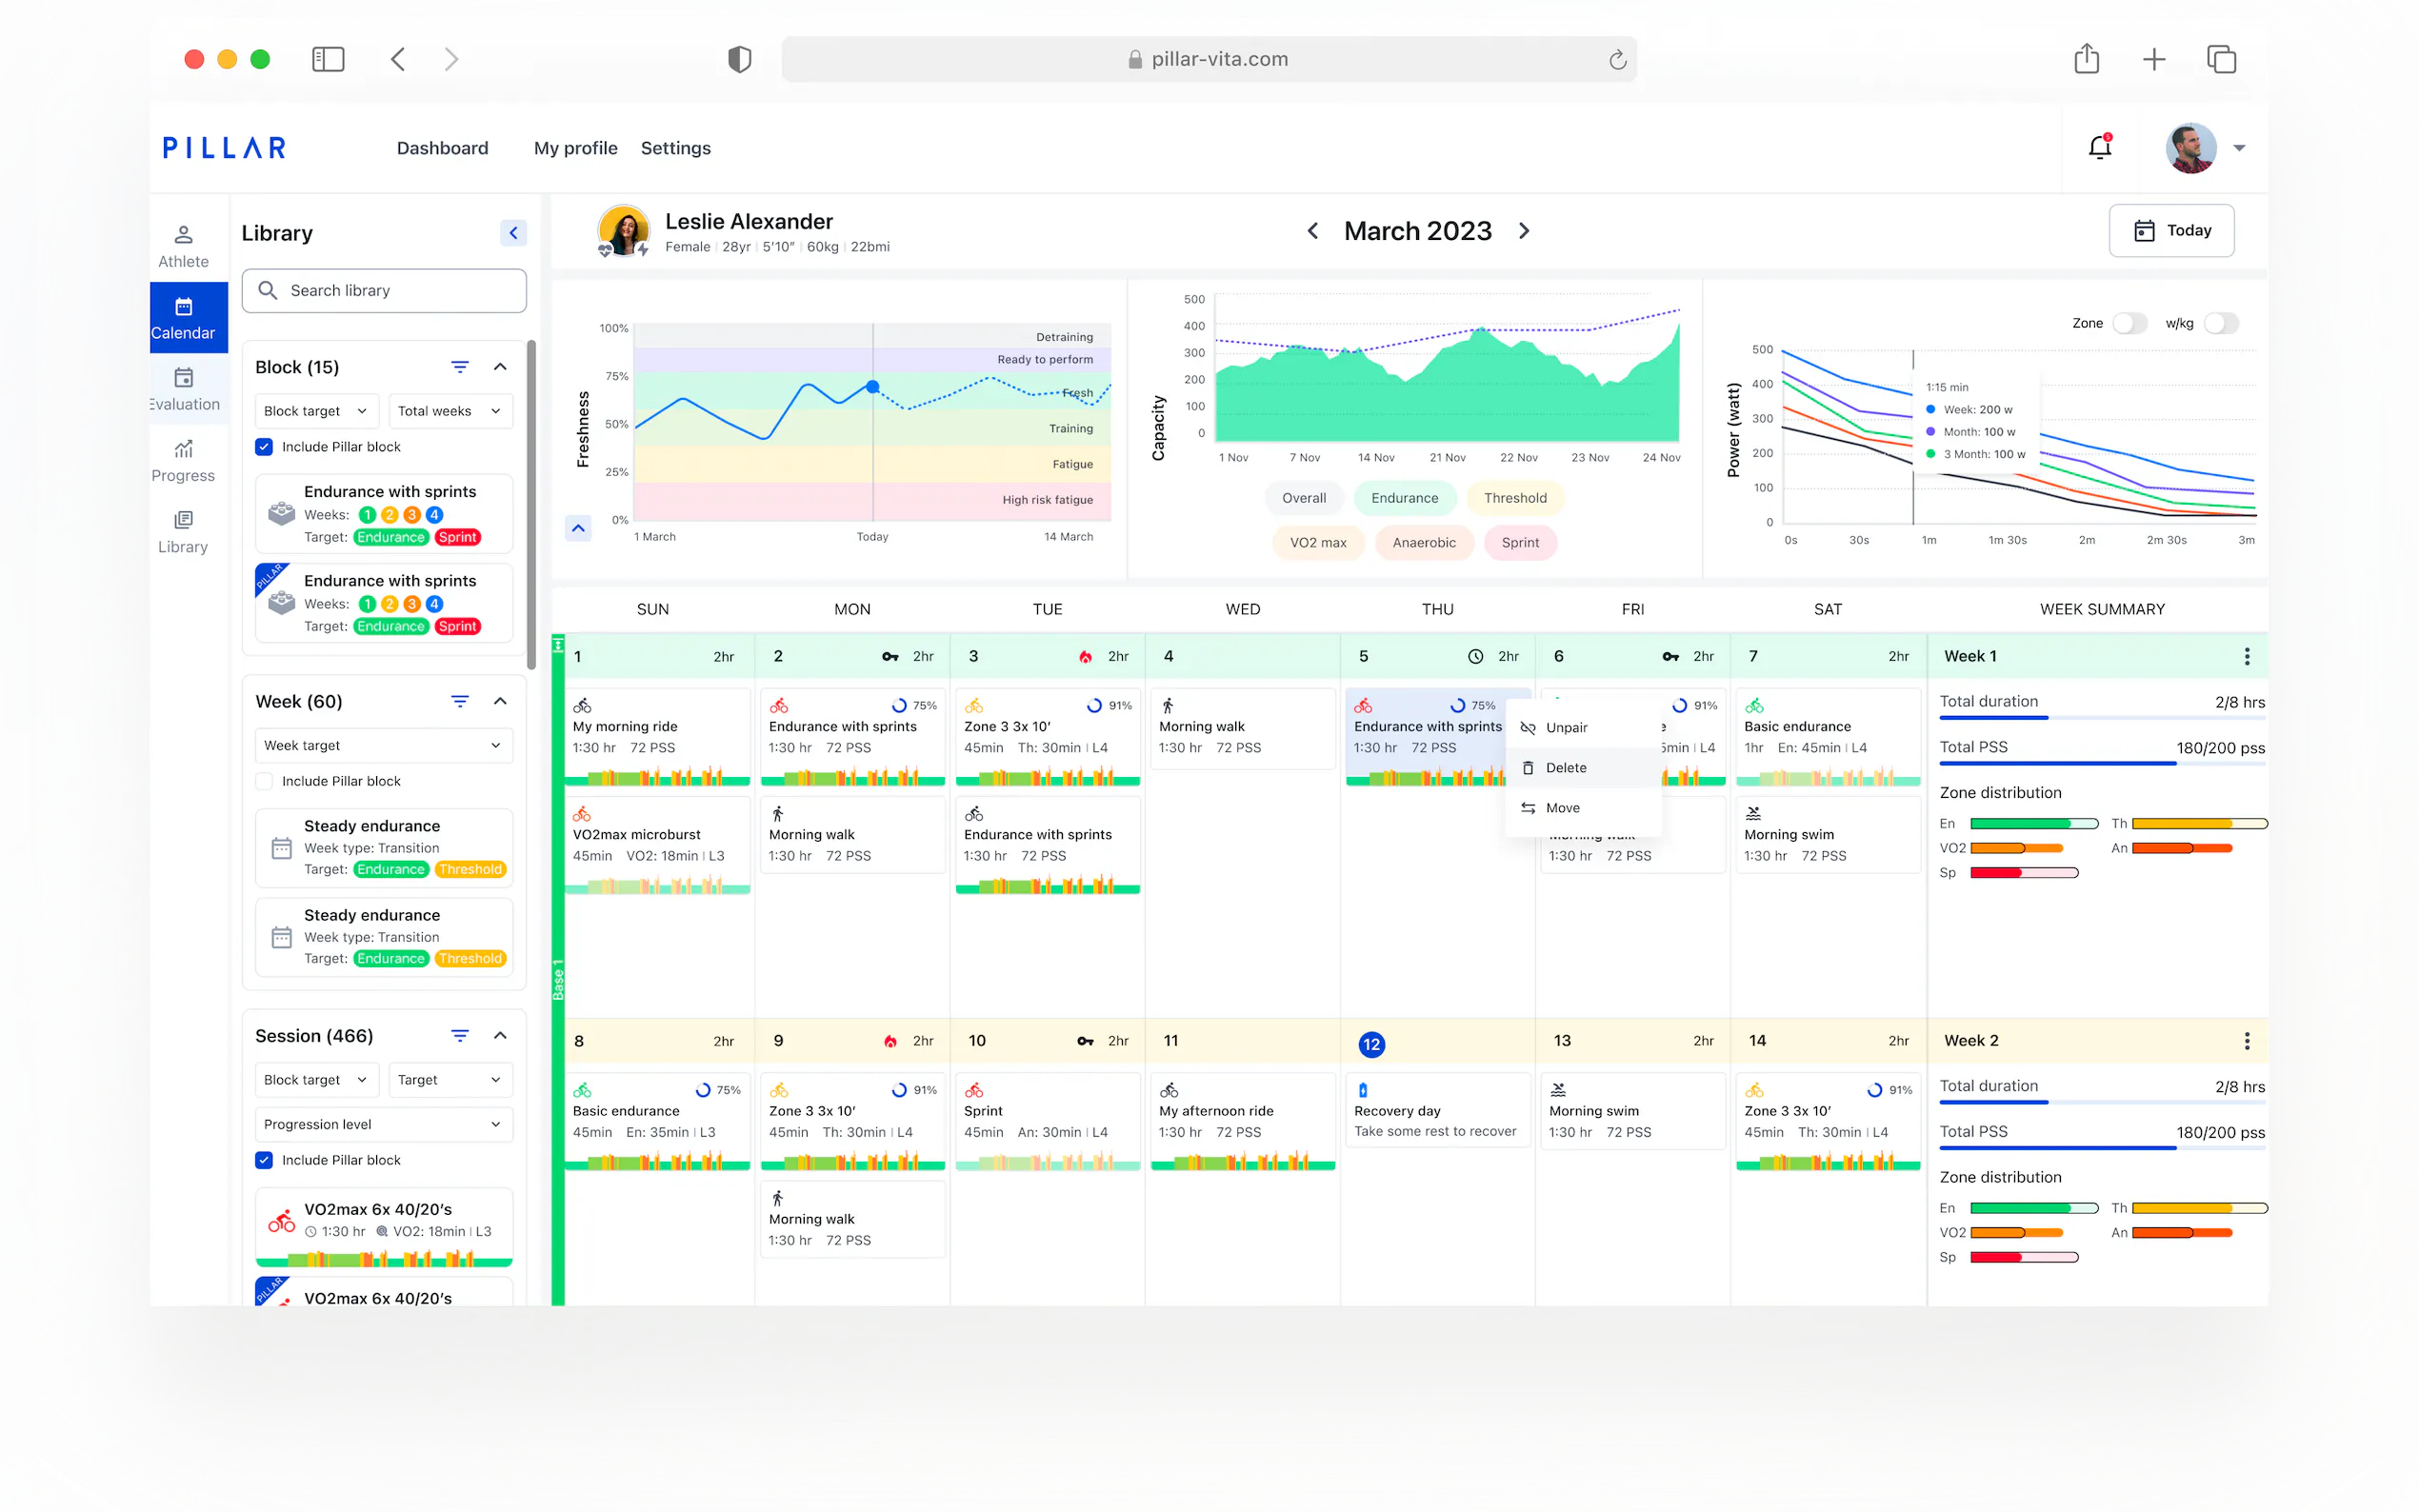Click Session section filter icon
Viewport: 2419px width, 1512px height.
coord(459,1036)
